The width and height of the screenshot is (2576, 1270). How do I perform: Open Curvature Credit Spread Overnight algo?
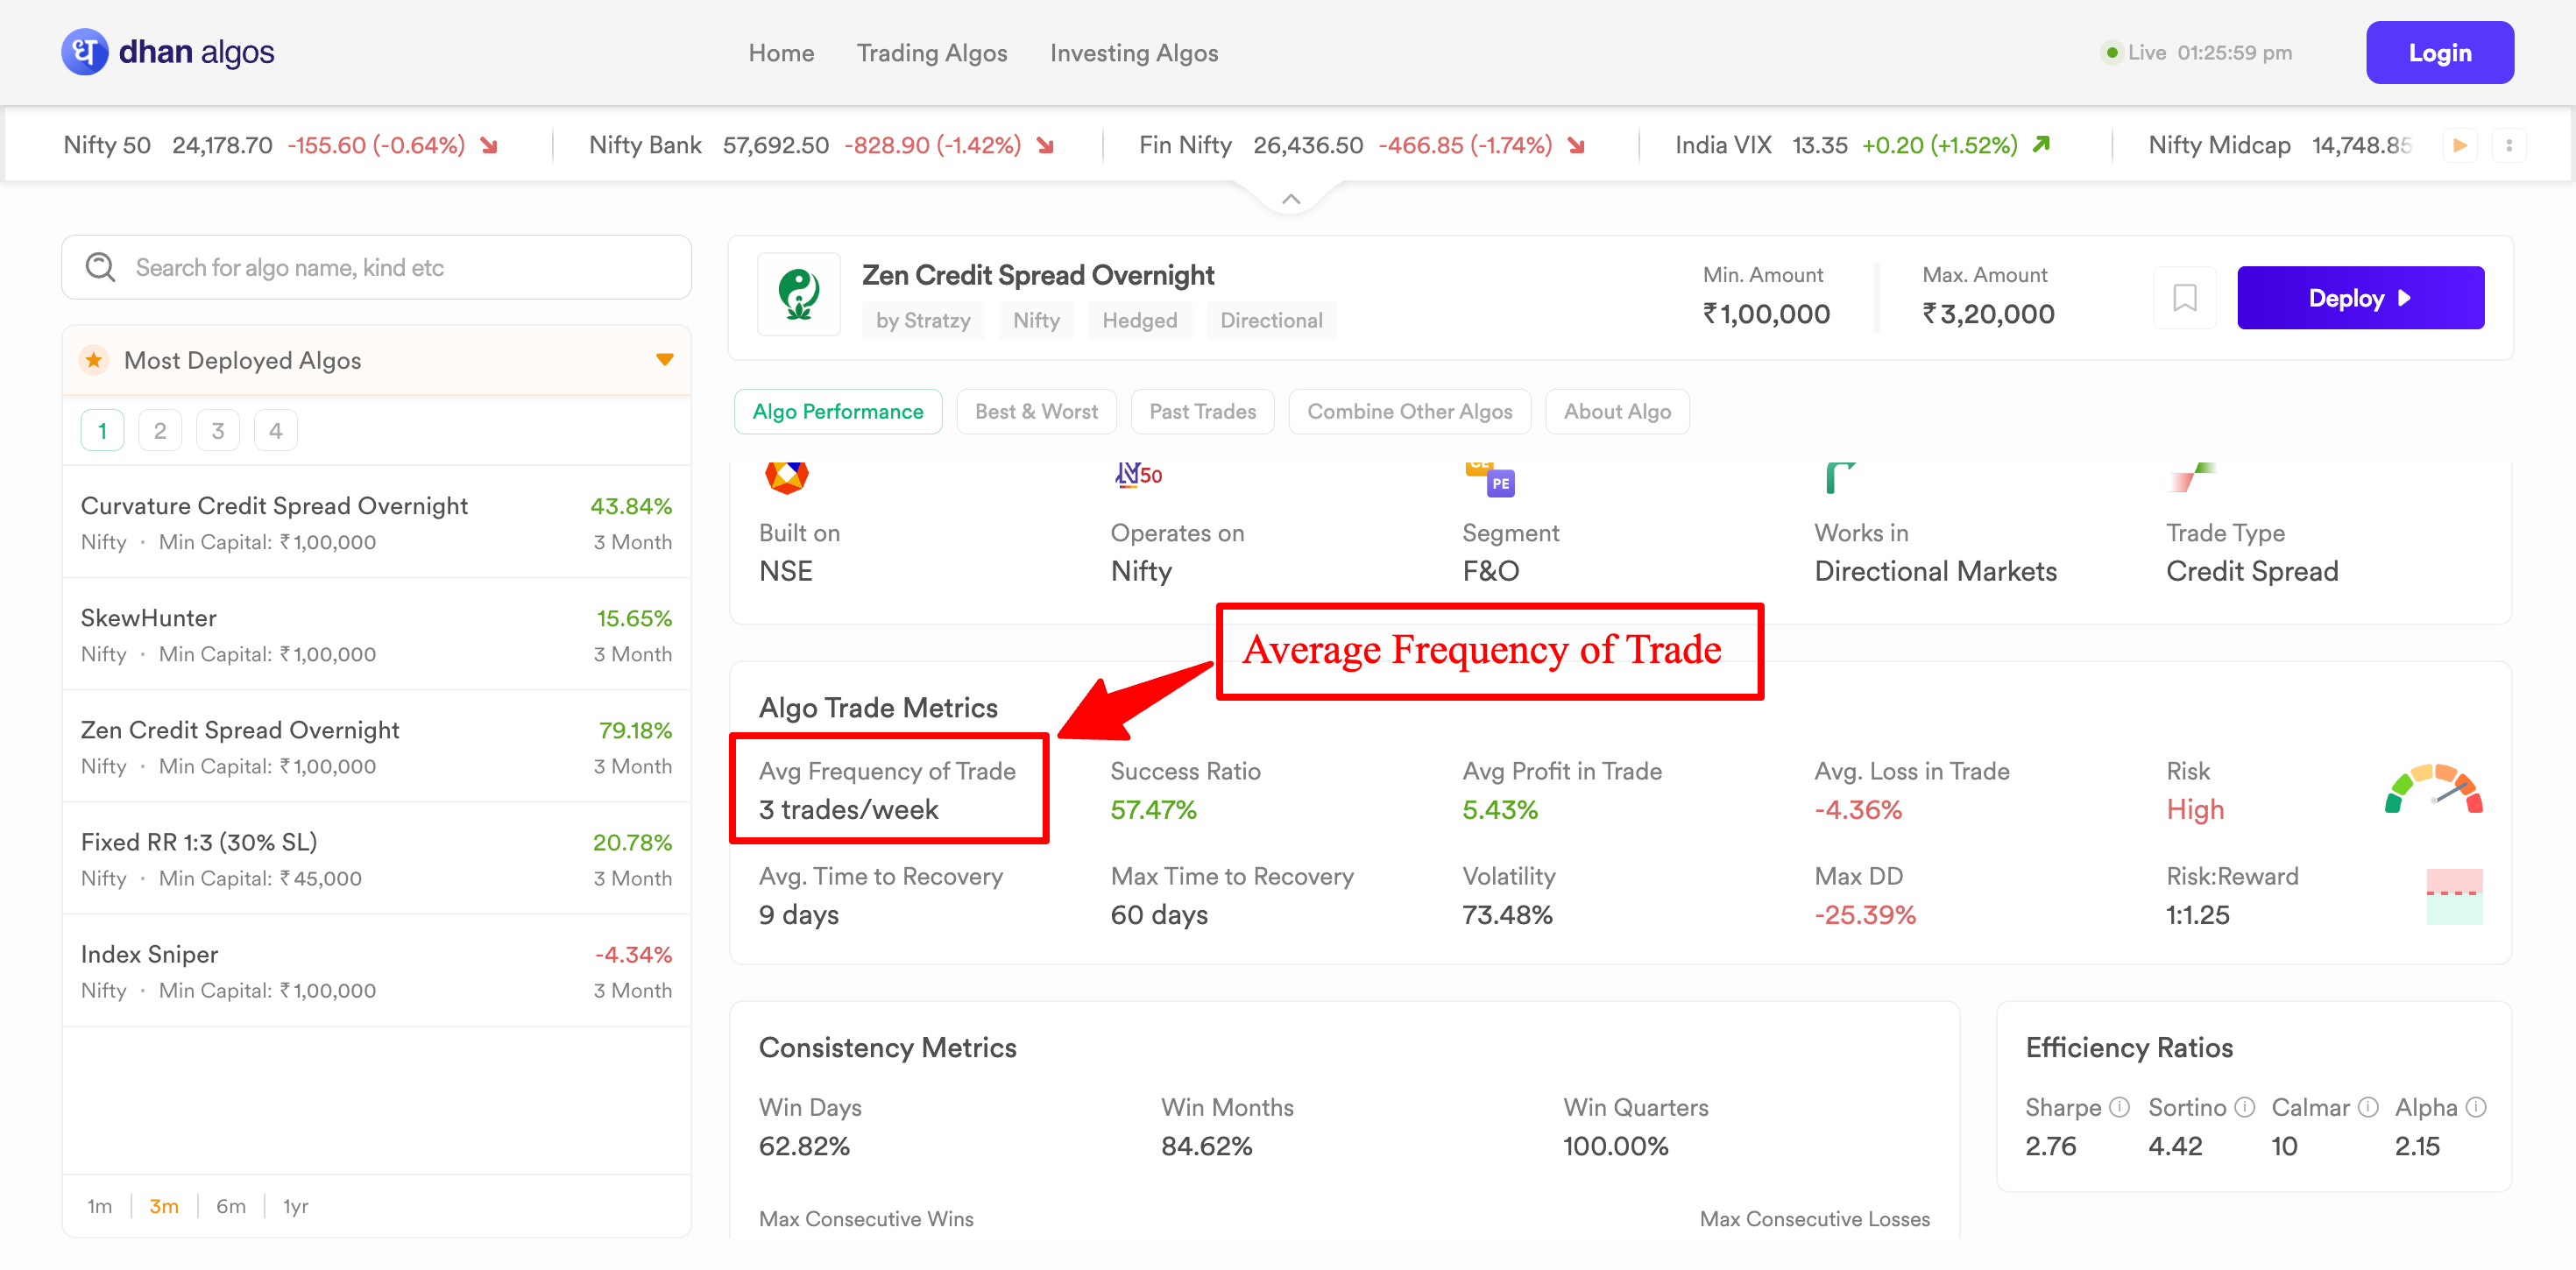pos(377,522)
